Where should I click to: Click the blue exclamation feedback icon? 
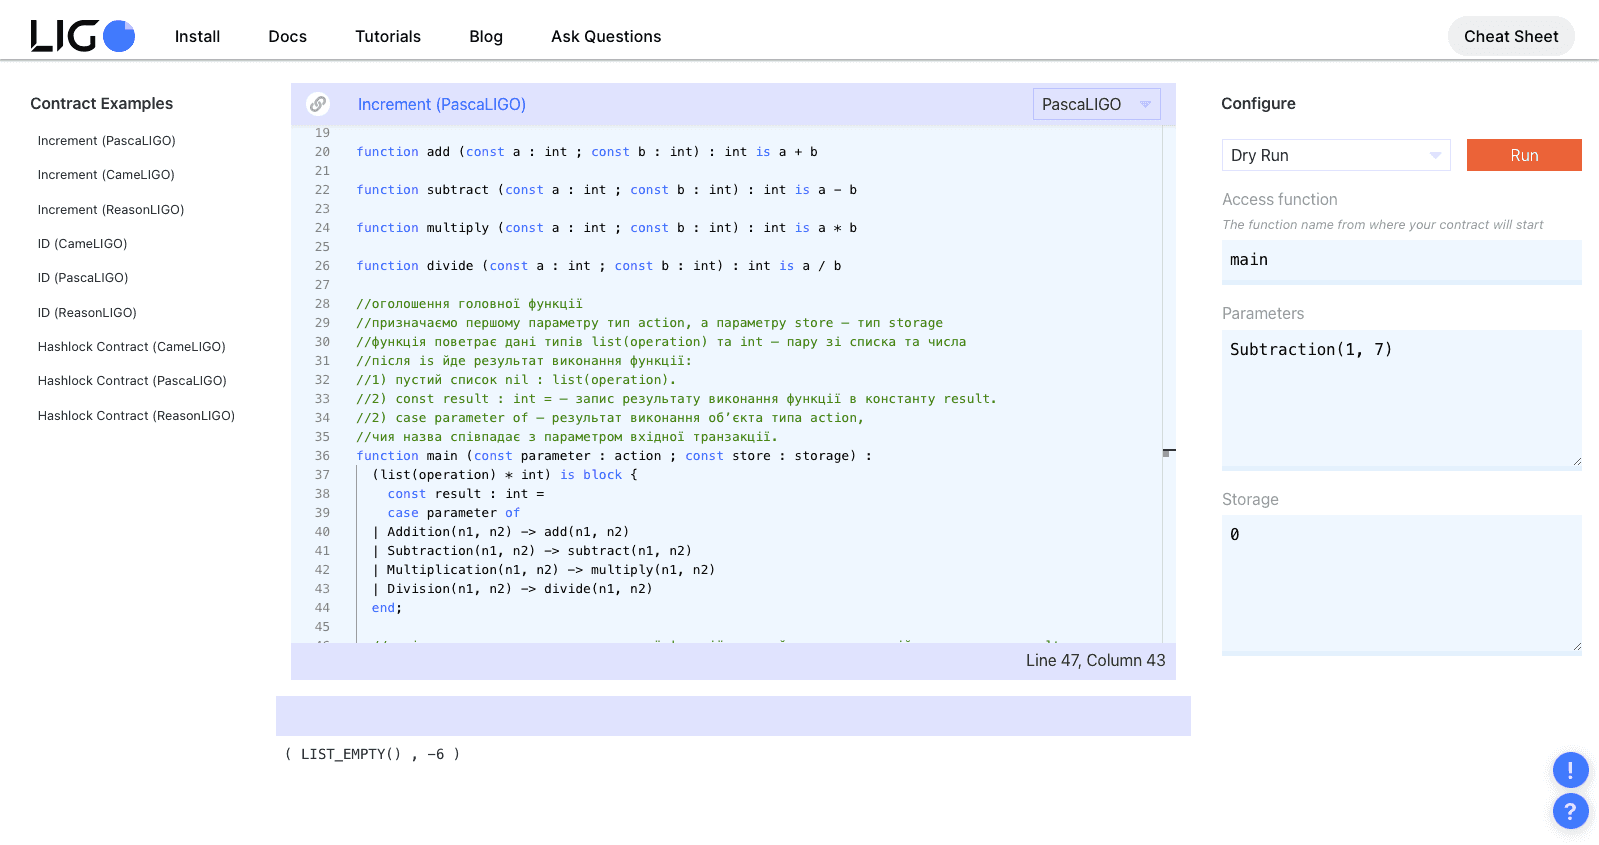tap(1570, 770)
